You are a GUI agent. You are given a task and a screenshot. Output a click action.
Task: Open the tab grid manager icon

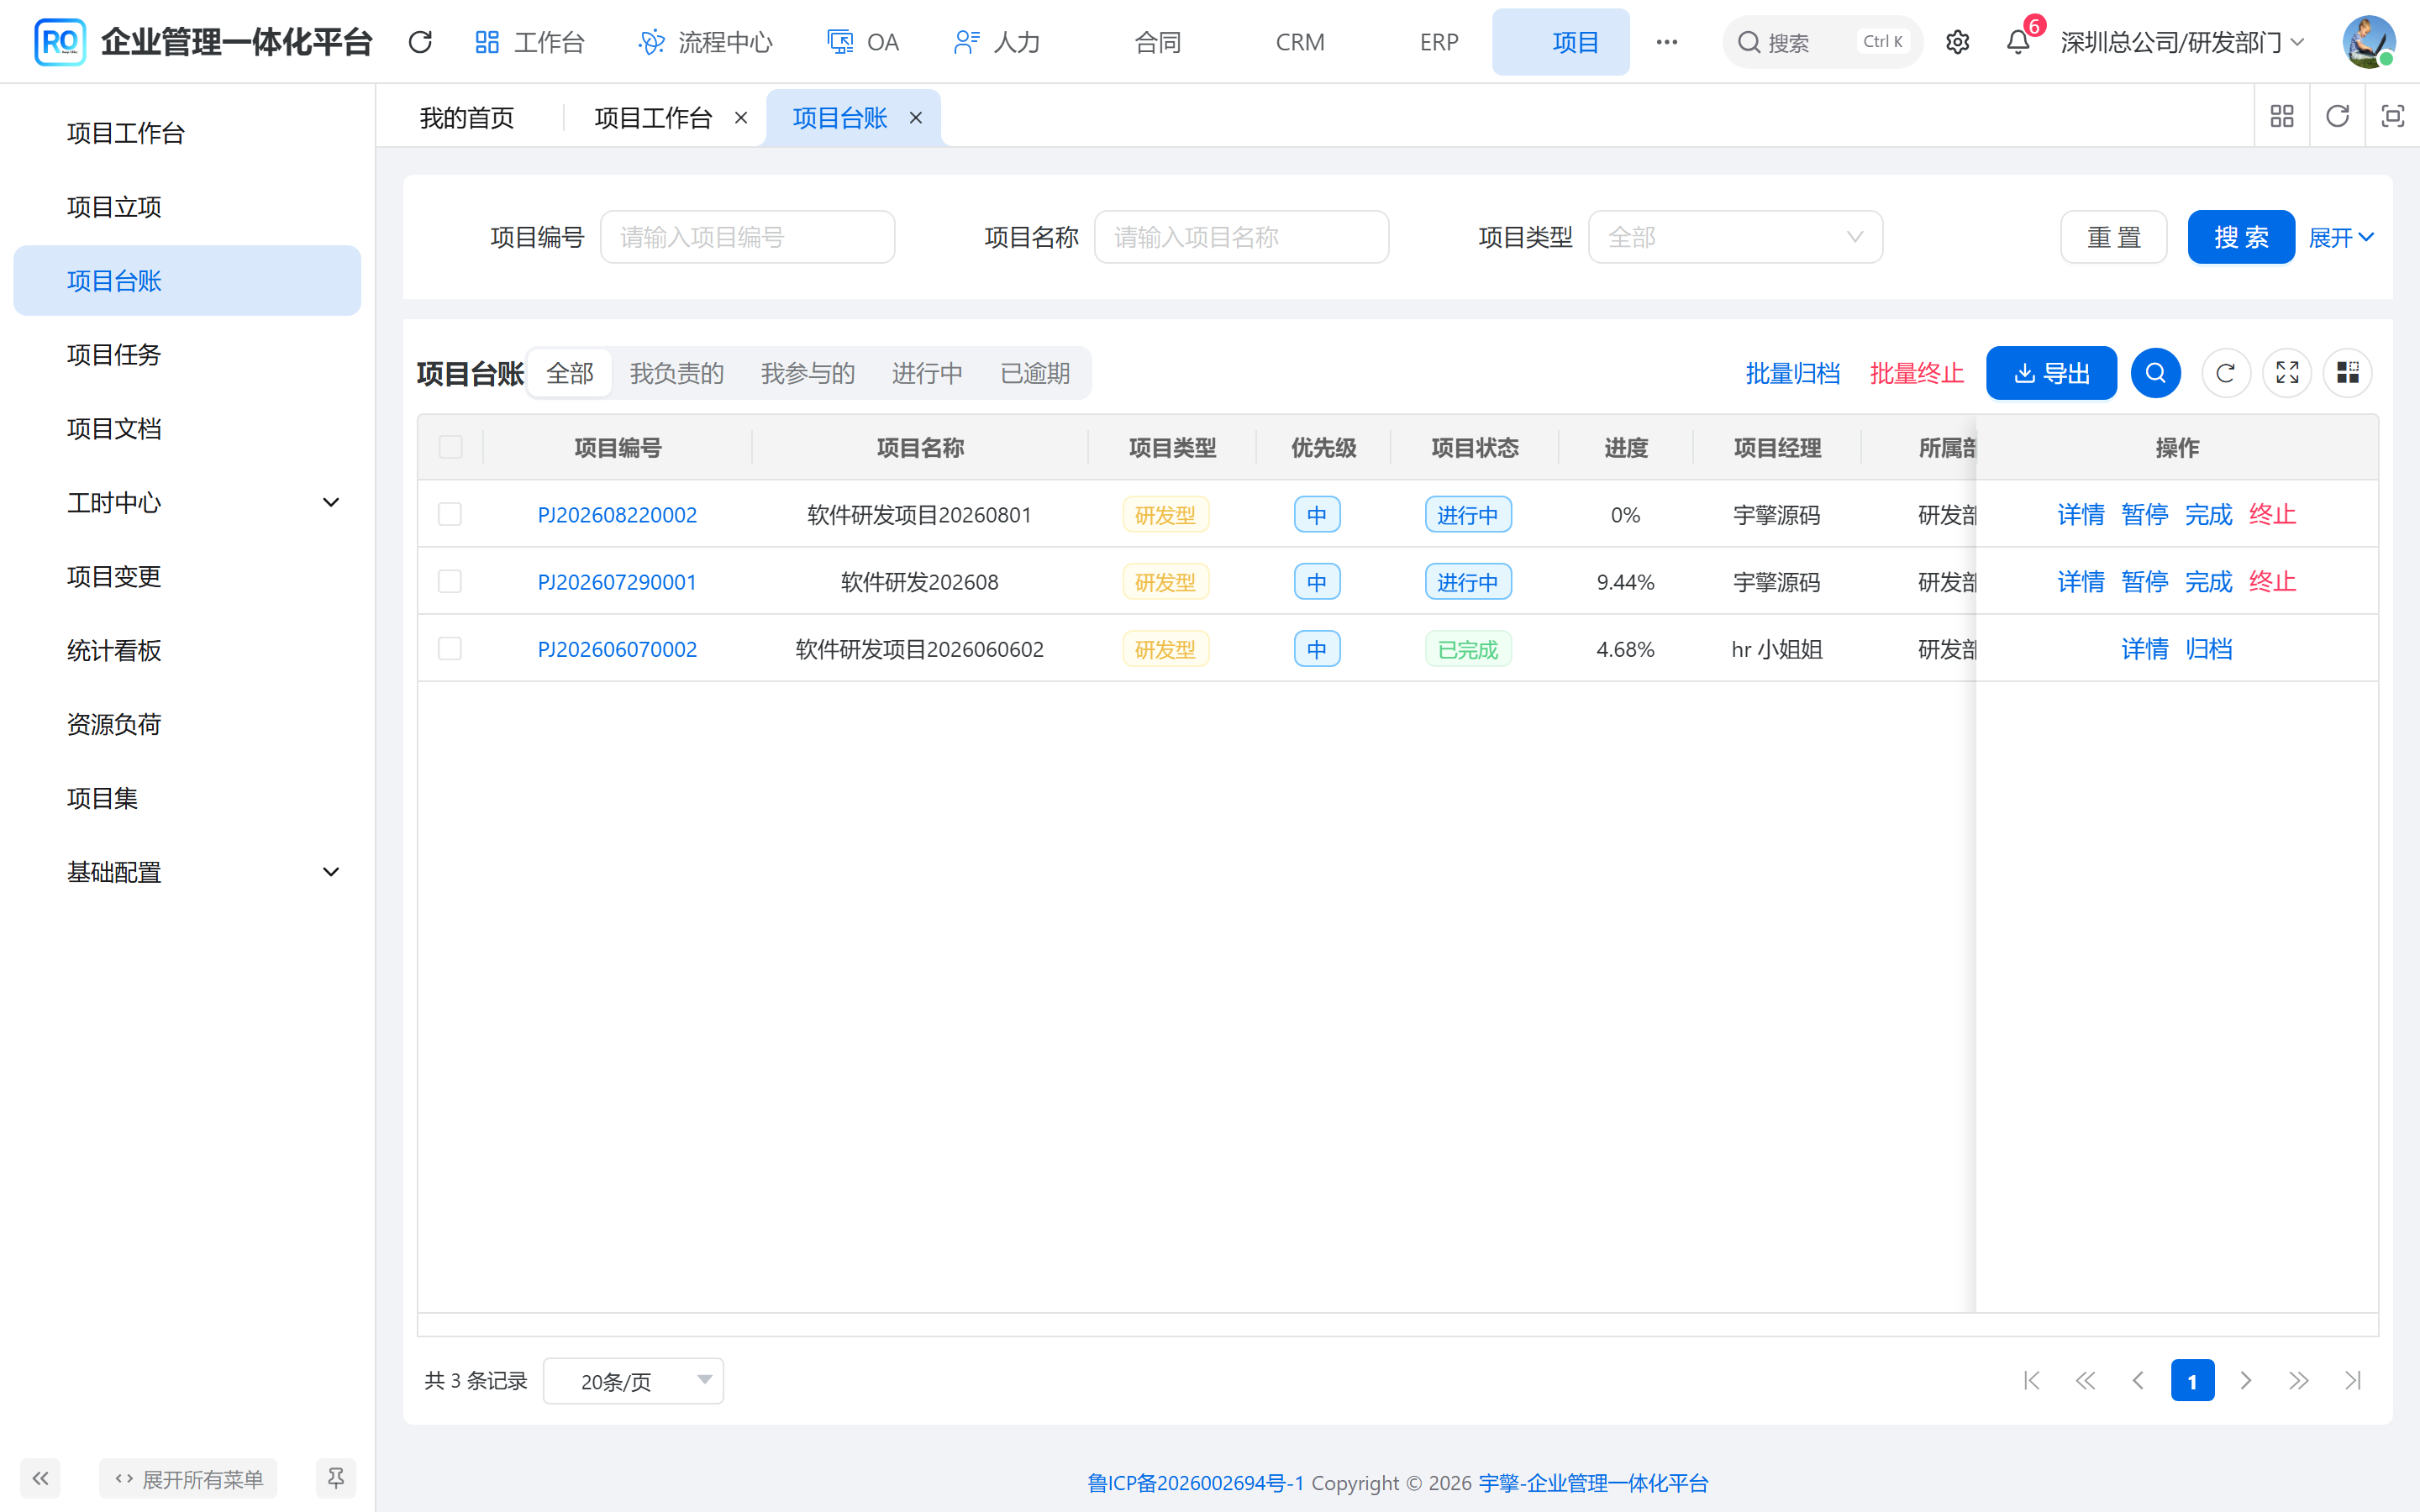2282,117
